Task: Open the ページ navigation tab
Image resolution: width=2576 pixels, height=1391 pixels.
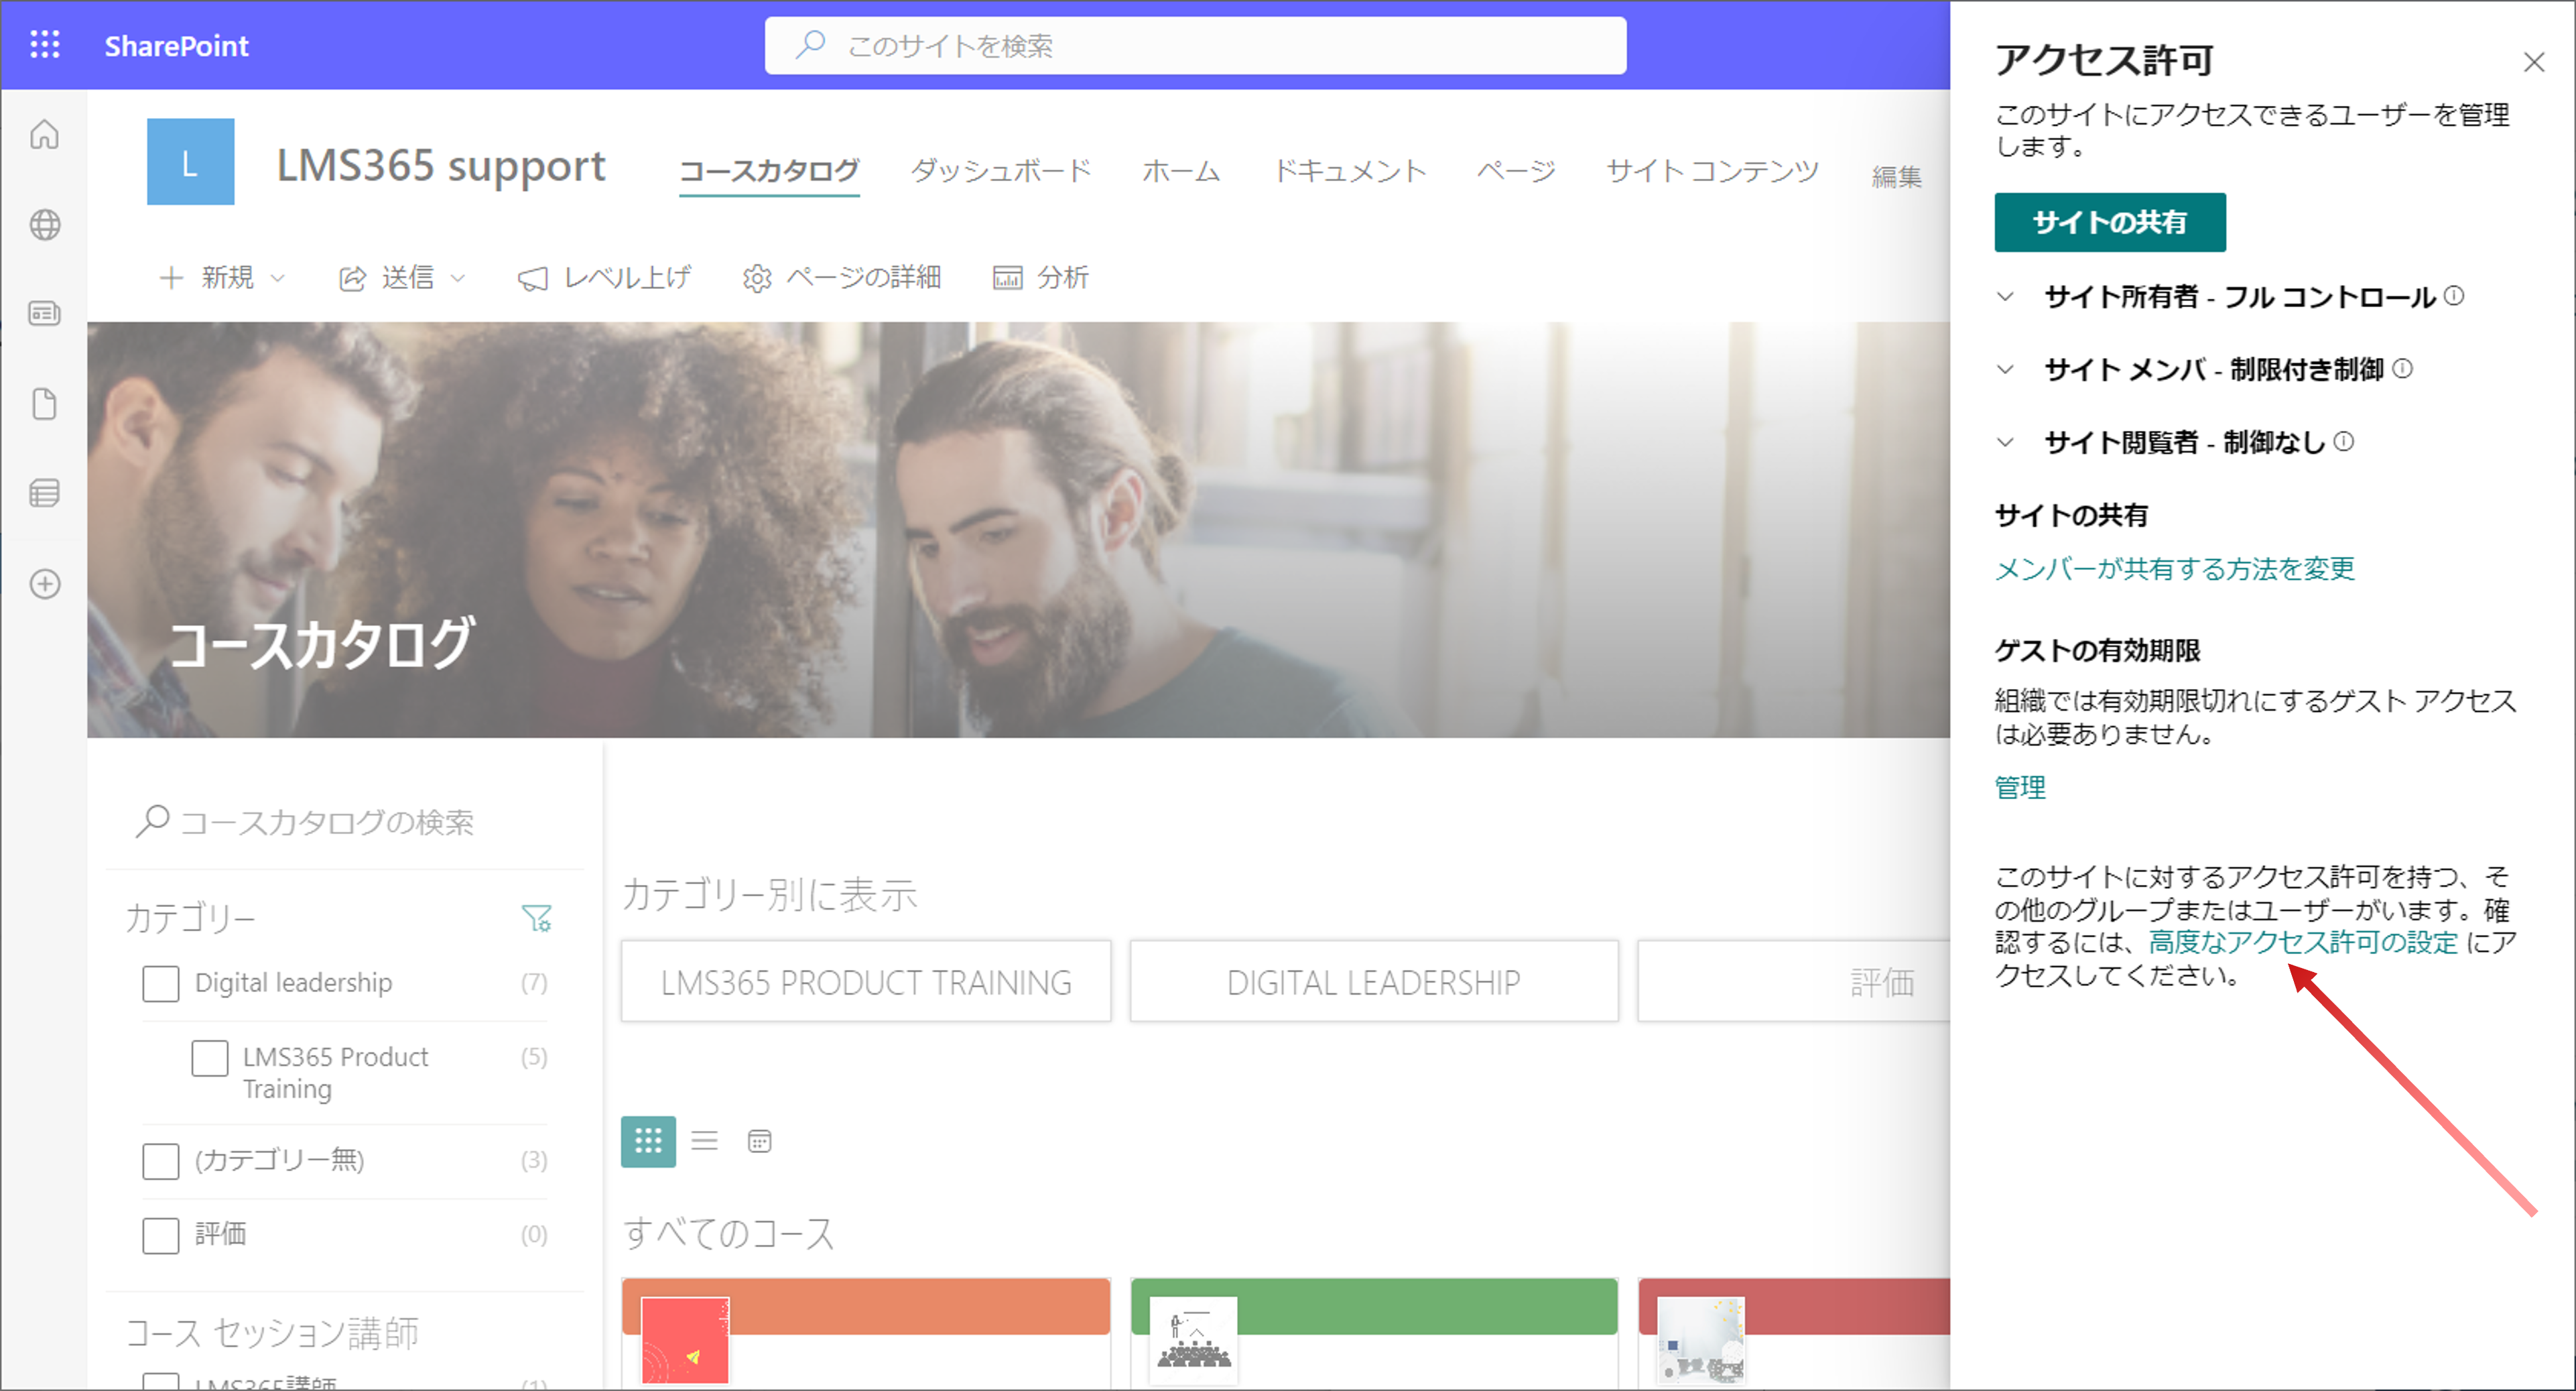Action: (x=1516, y=171)
